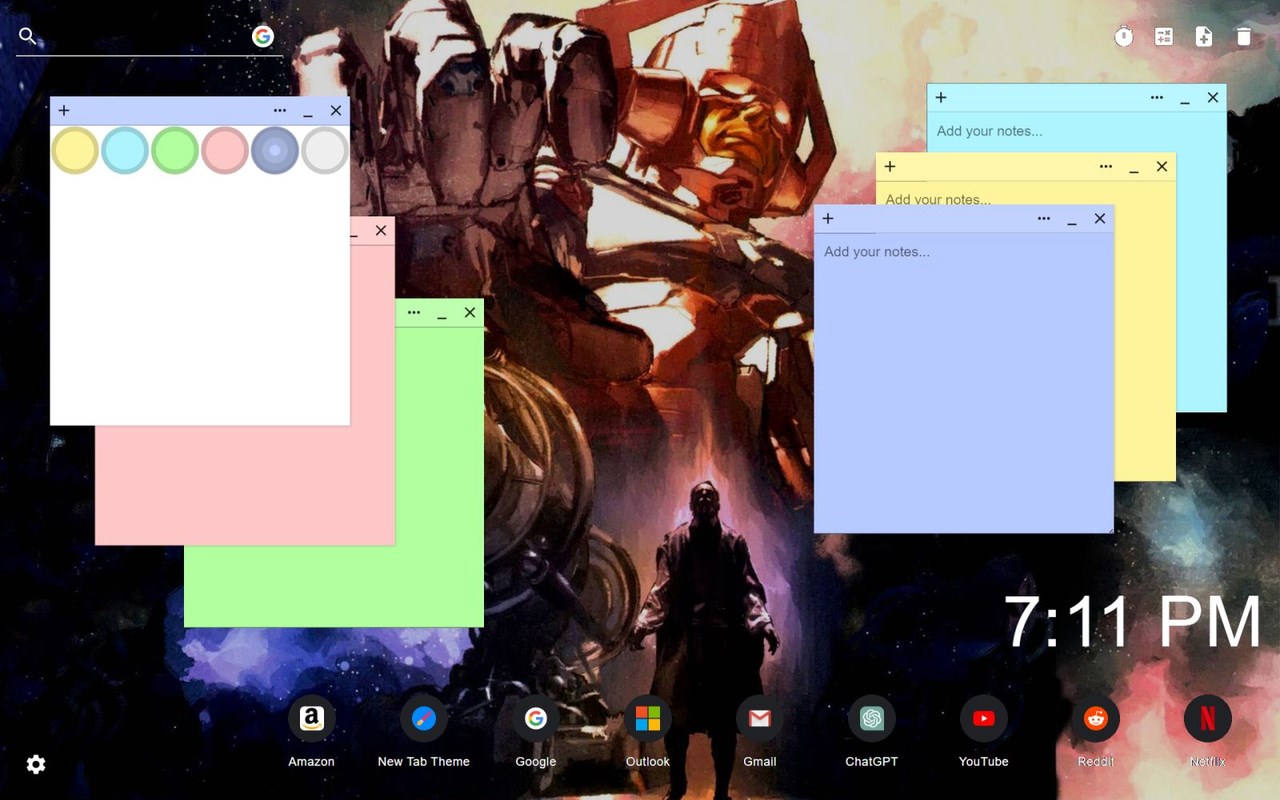Minimize the cyan sticky note
Screen dimensions: 1280x800
coord(1185,100)
